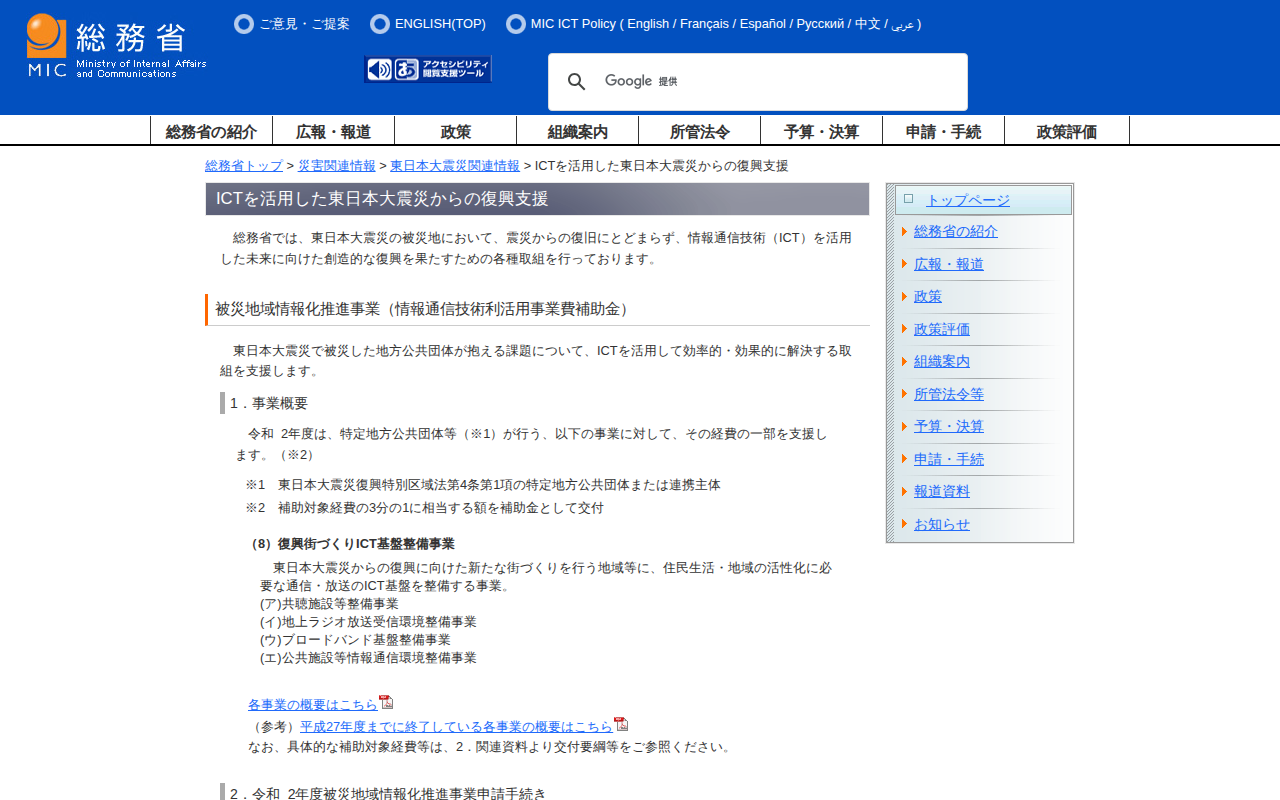This screenshot has width=1280, height=800.
Task: Go to 申請・手続 in the top navigation
Action: click(943, 131)
